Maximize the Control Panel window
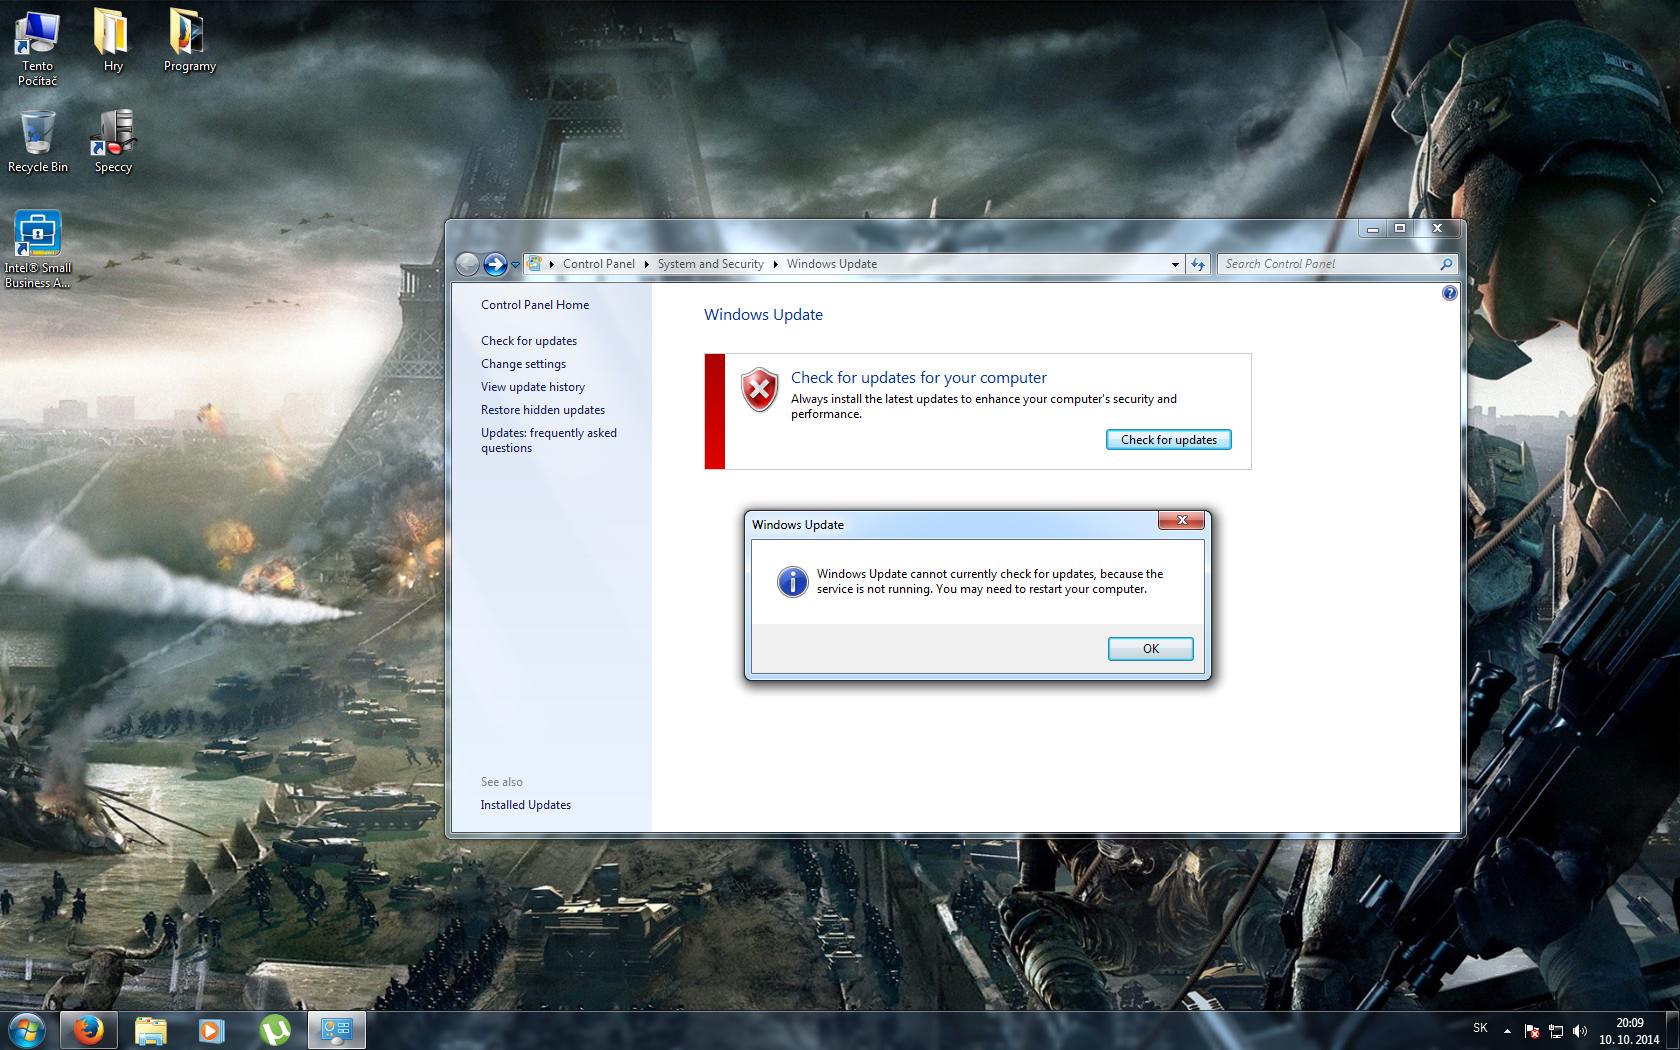 1400,229
